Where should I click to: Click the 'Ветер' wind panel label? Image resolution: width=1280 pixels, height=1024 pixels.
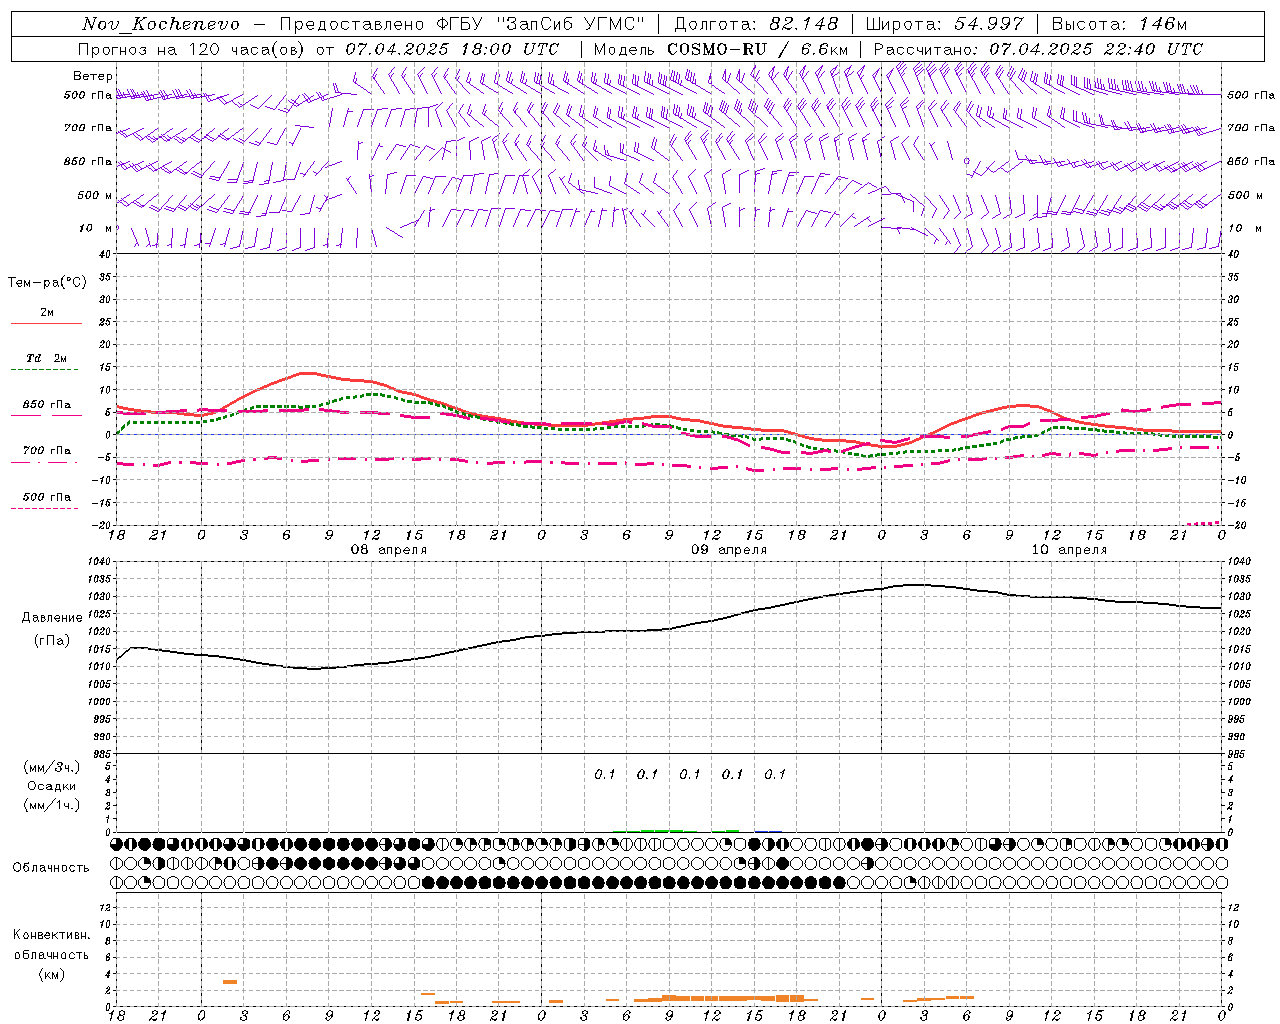click(x=93, y=76)
